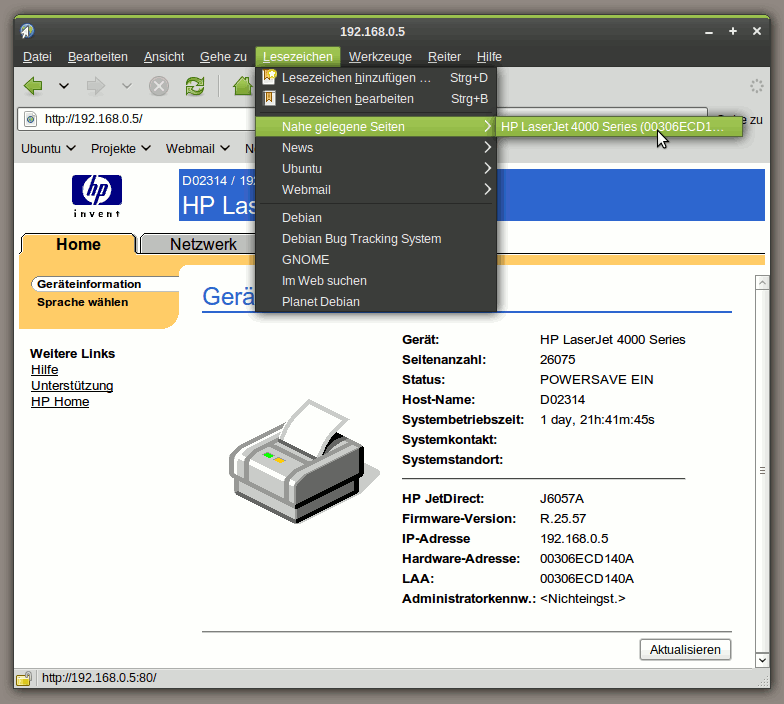784x704 pixels.
Task: Click the vertical scrollbar thumb
Action: click(x=762, y=471)
